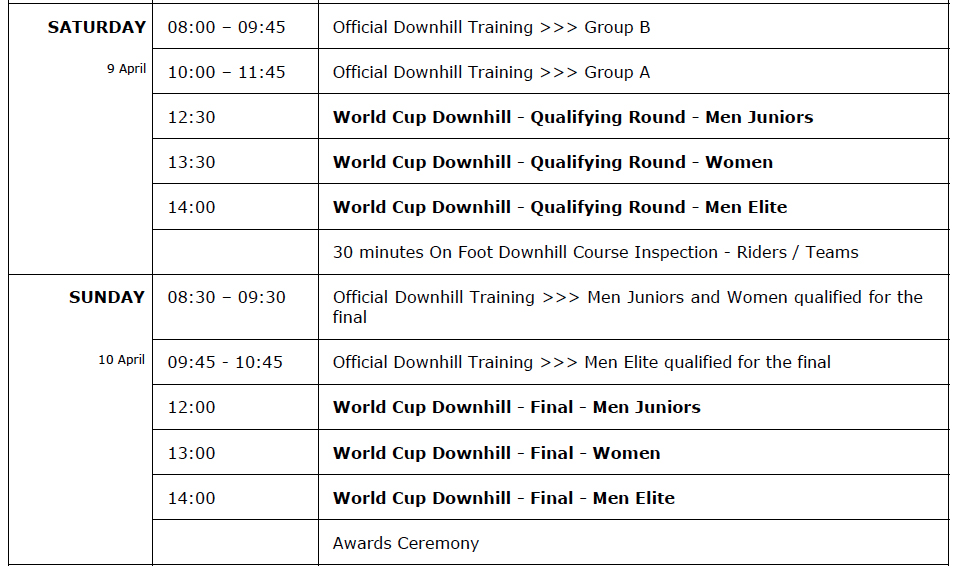
Task: Select Qualifying Round - Men Juniors entry
Action: (x=573, y=118)
